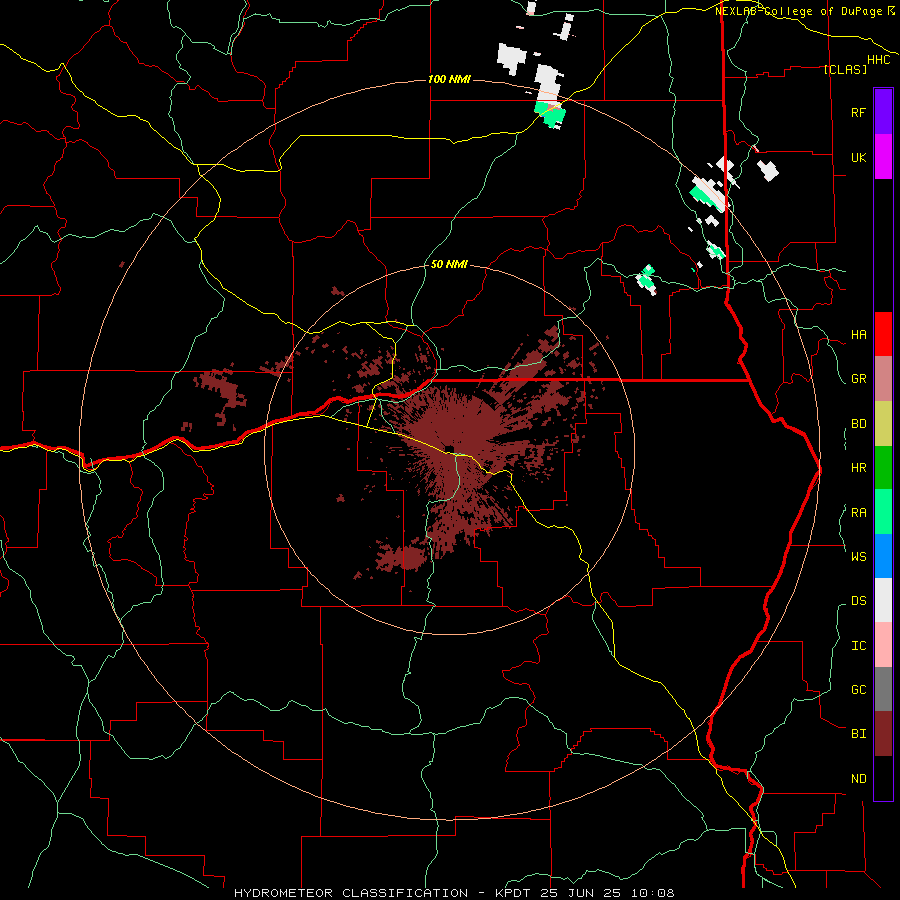Pick the RA light-green legend swatch
The height and width of the screenshot is (900, 900).
click(x=883, y=512)
